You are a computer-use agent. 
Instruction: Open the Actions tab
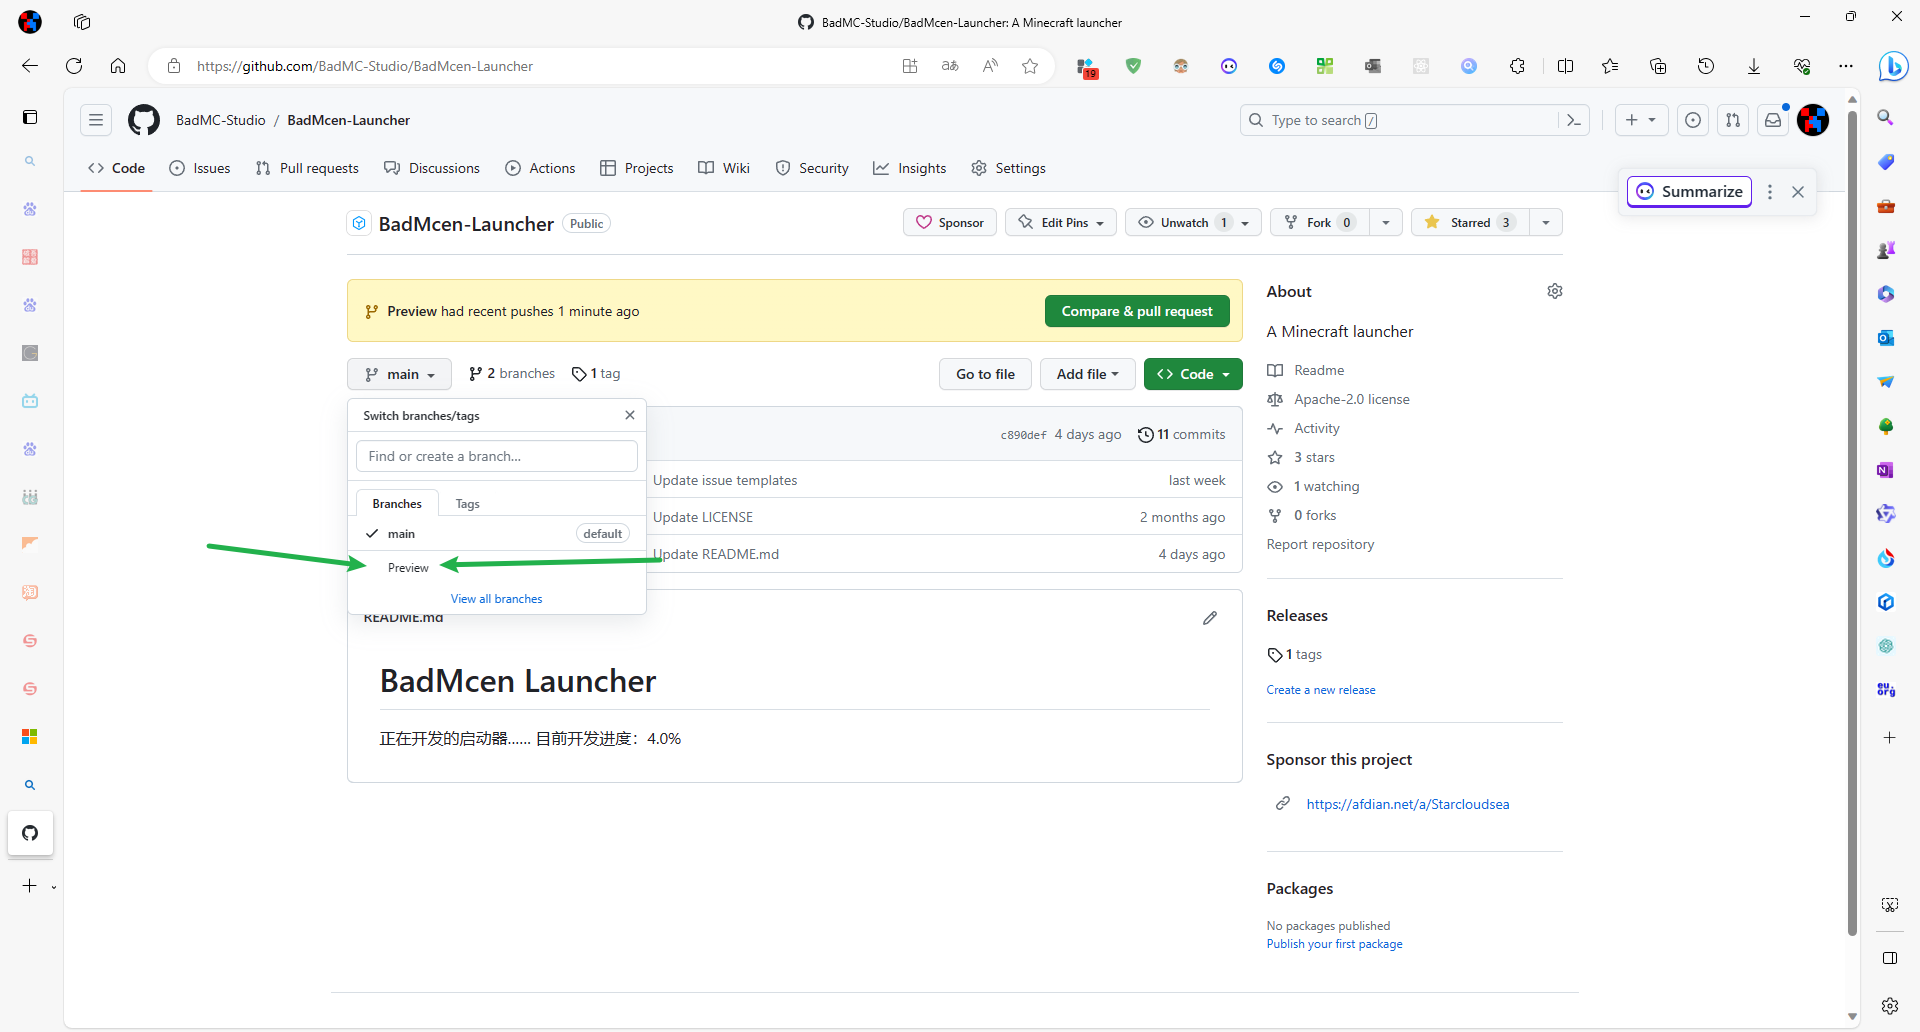[540, 168]
